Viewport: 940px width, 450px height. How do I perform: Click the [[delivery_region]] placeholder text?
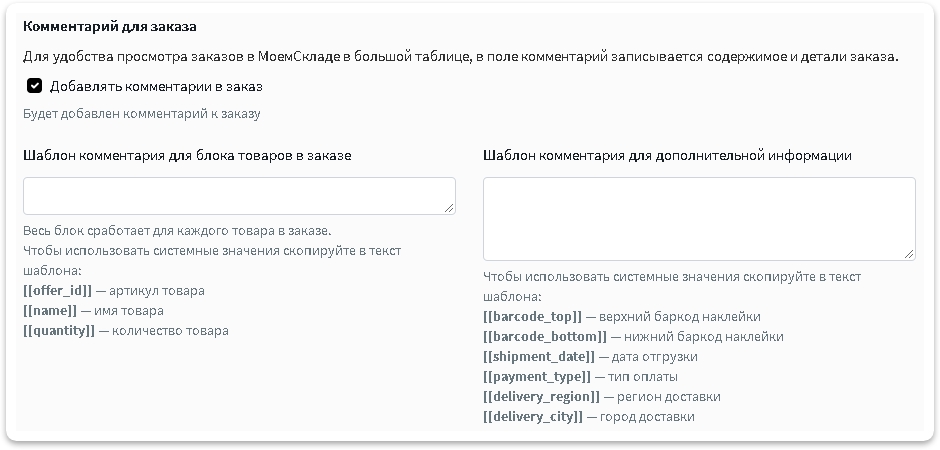point(541,397)
